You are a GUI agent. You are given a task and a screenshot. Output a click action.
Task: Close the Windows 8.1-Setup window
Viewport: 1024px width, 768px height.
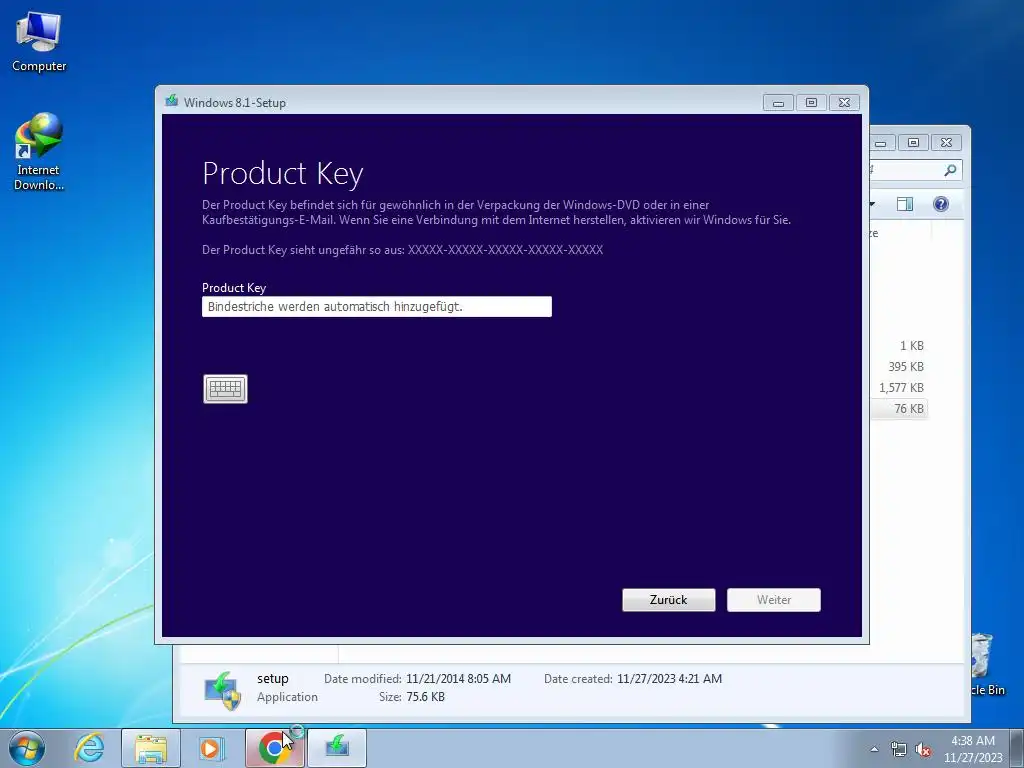pos(844,103)
